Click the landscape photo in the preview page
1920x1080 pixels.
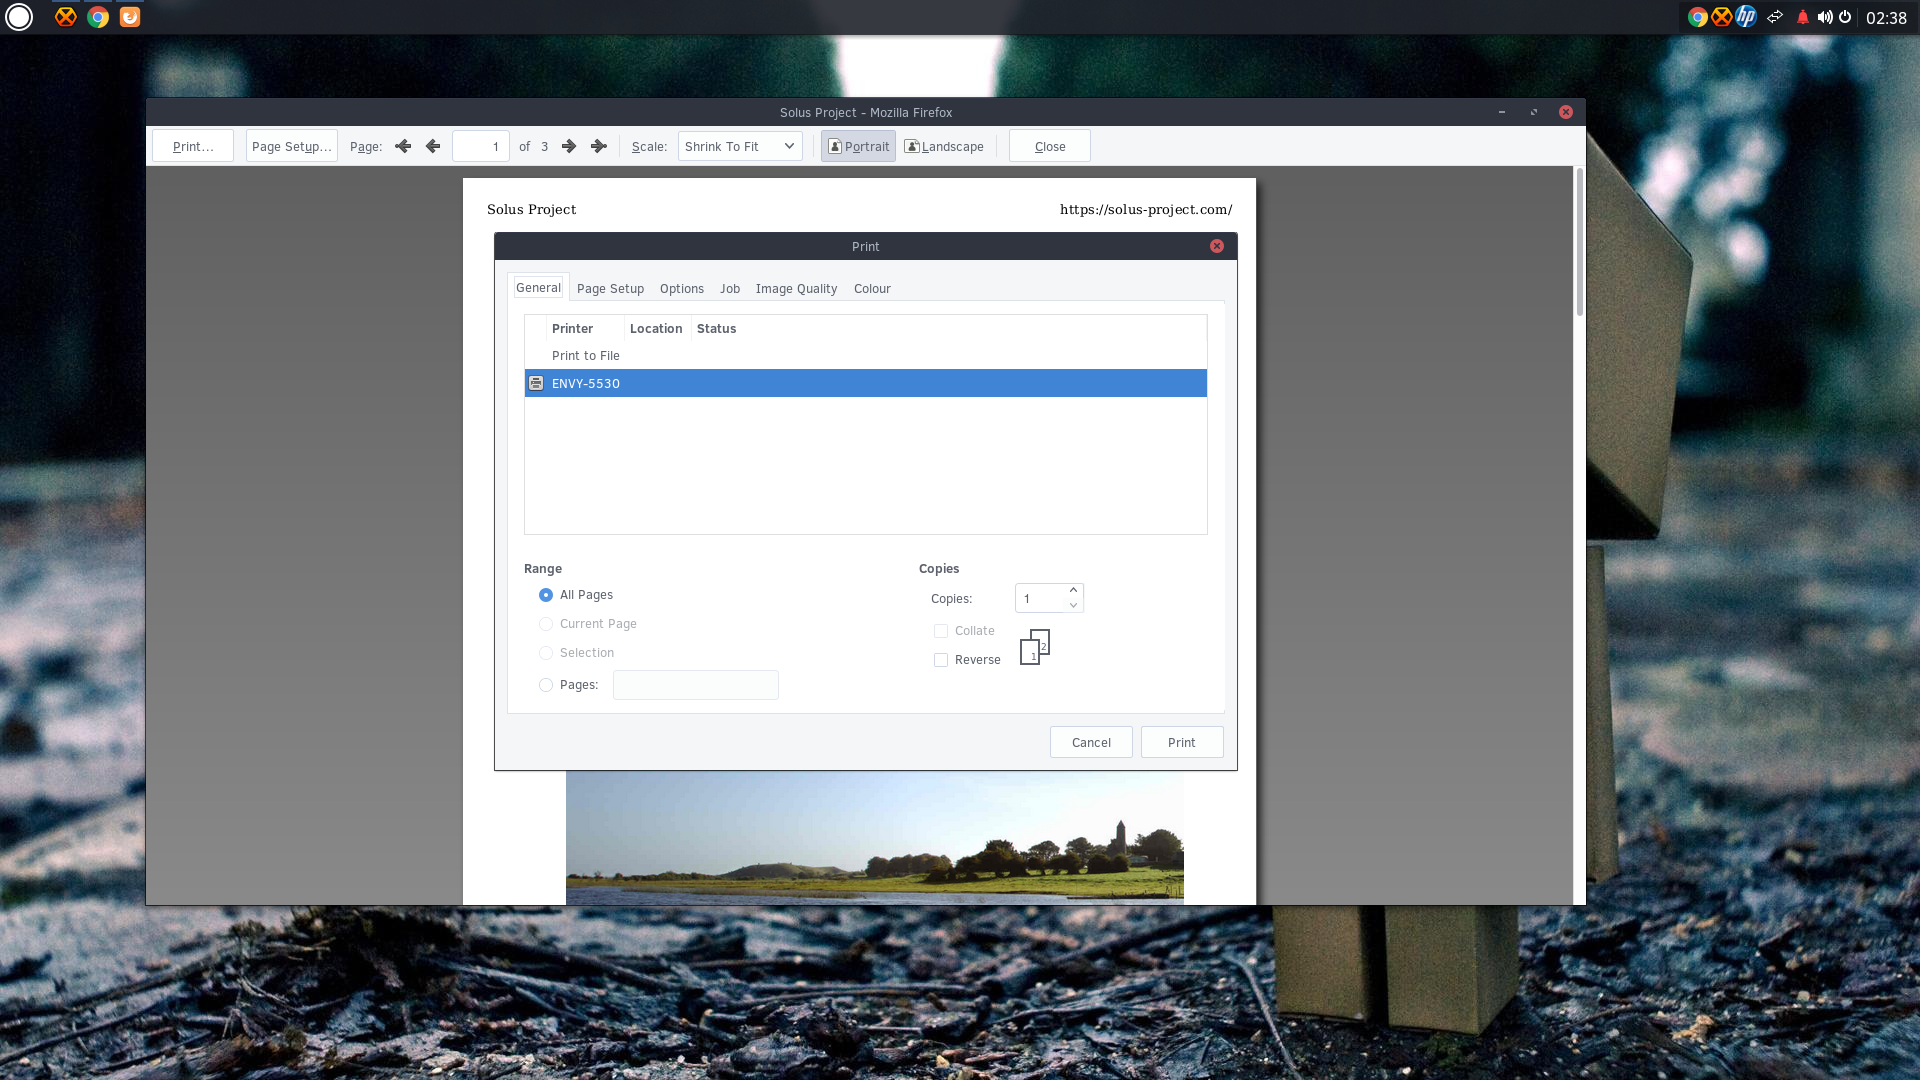[875, 838]
